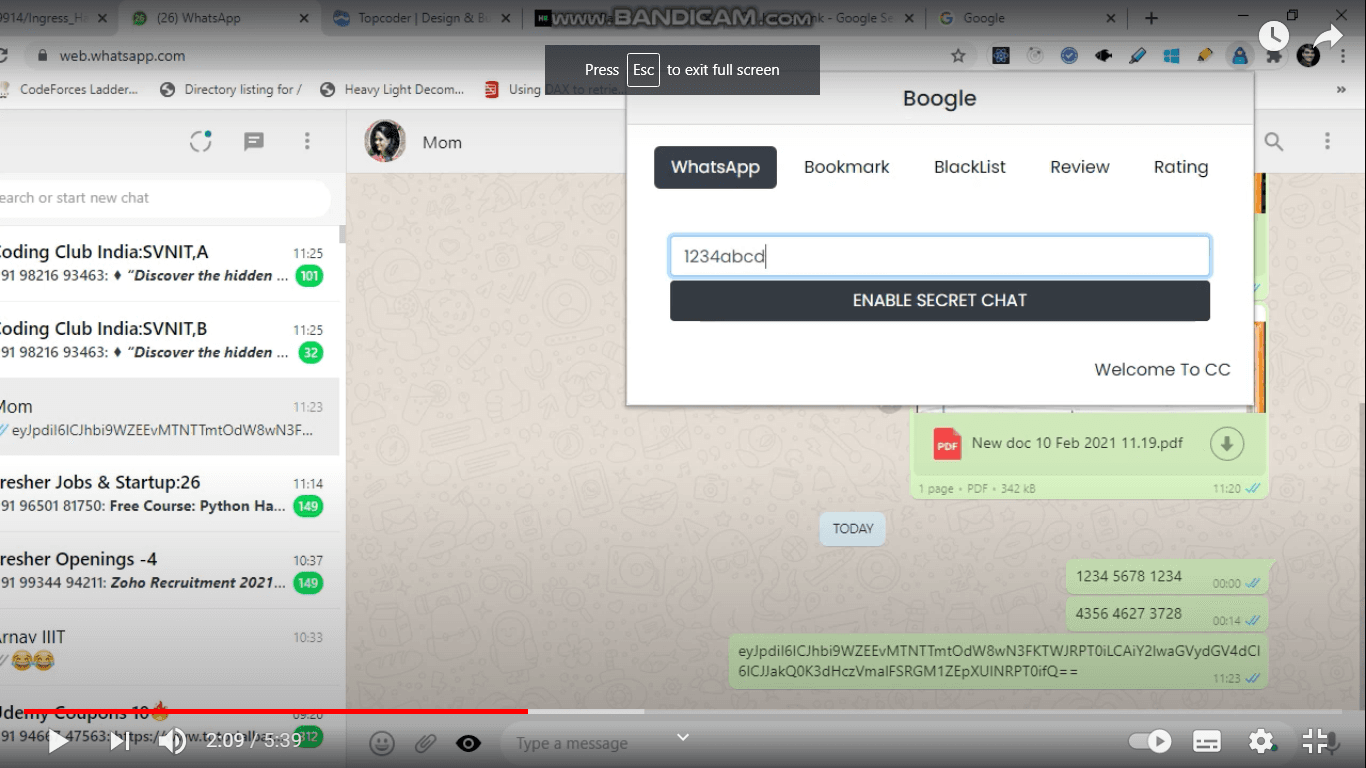Click YouTube Watch later clock icon

point(1274,37)
